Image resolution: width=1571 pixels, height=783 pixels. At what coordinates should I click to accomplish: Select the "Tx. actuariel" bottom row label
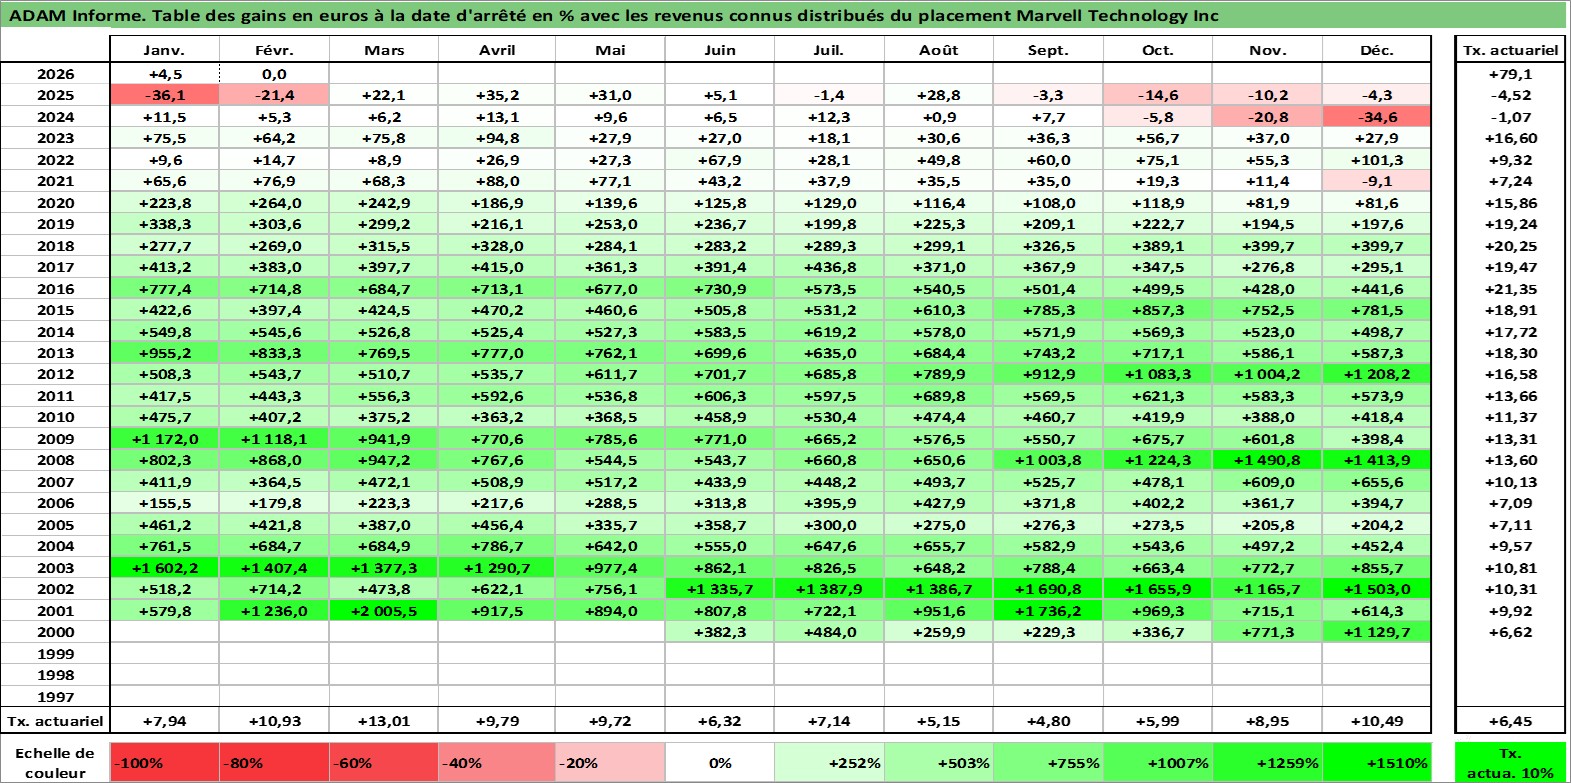(55, 720)
